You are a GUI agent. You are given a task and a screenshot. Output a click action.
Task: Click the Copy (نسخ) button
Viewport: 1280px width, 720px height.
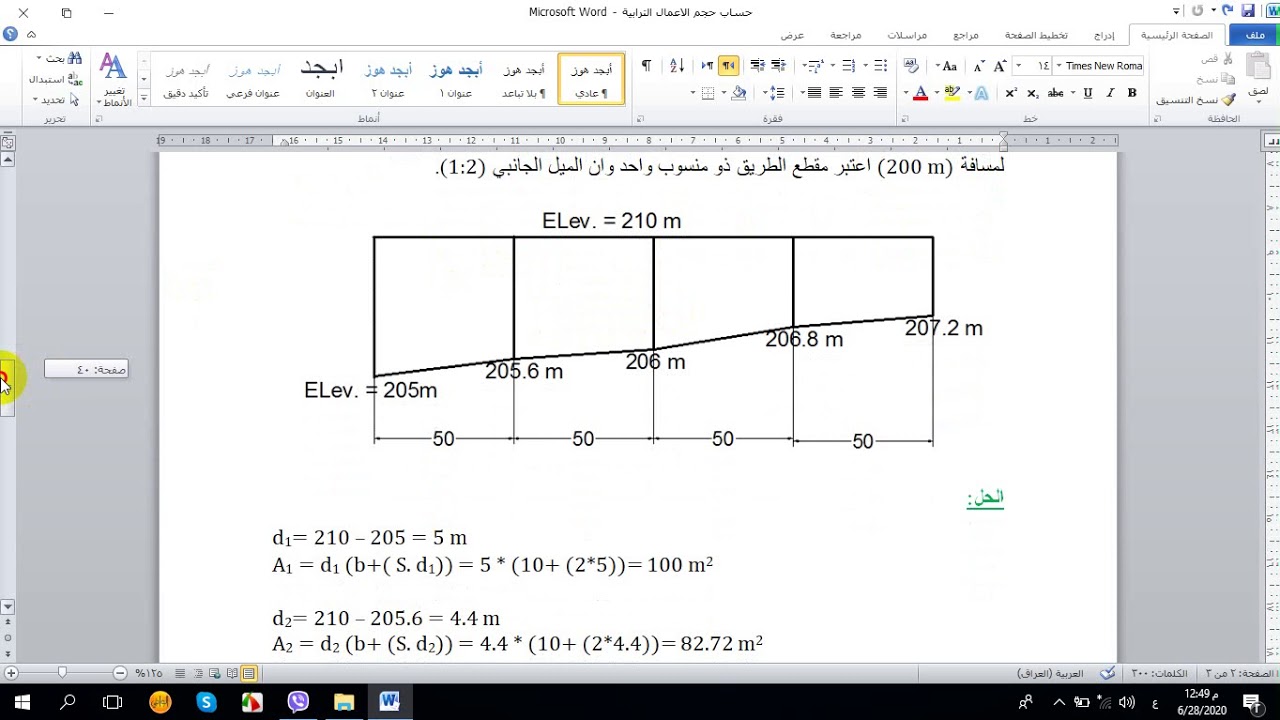click(x=1217, y=79)
